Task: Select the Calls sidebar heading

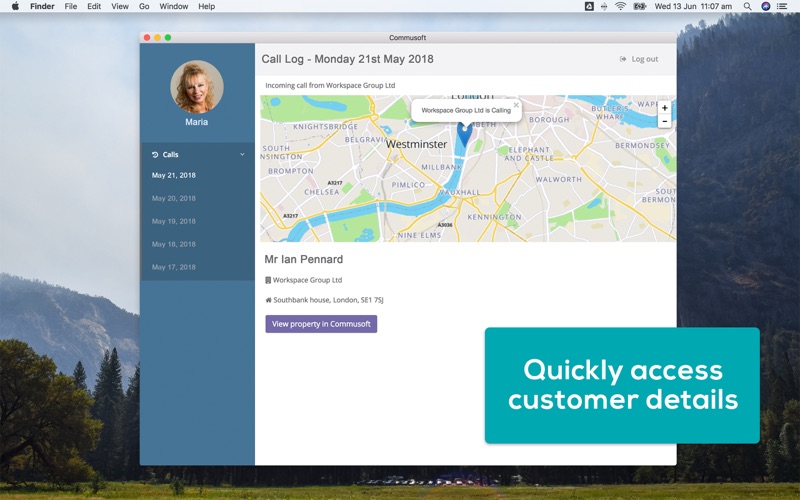Action: 170,155
